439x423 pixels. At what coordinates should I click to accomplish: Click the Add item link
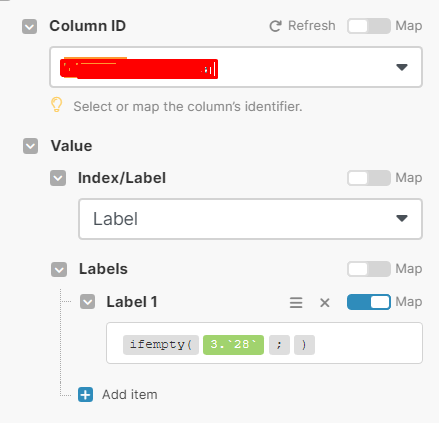tap(130, 395)
